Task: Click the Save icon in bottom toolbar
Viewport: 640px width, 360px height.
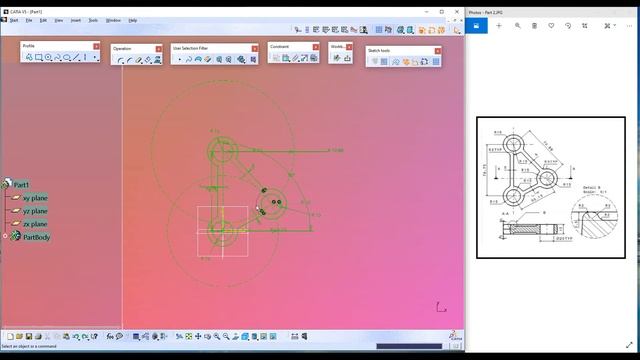Action: coord(29,337)
